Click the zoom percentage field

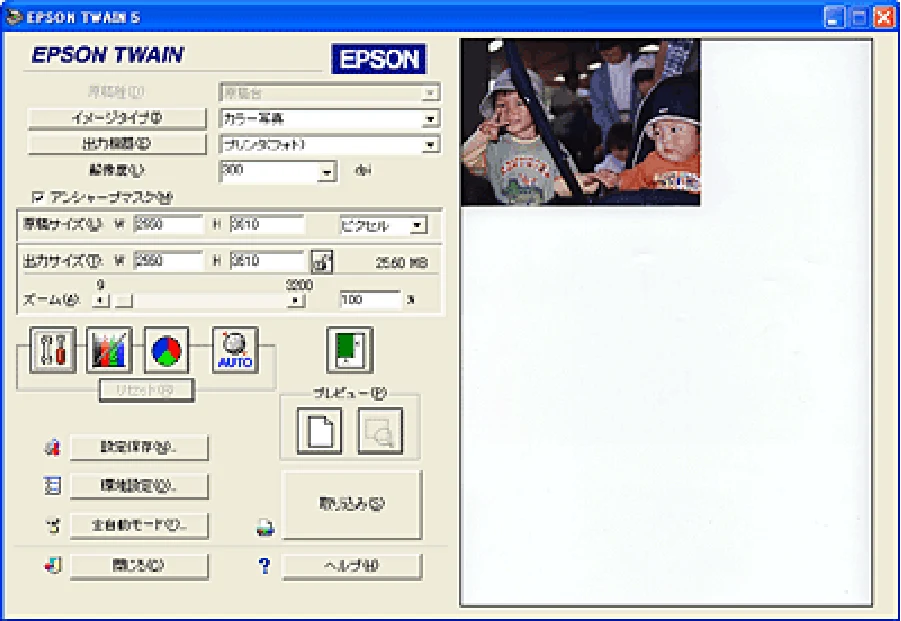click(x=370, y=300)
